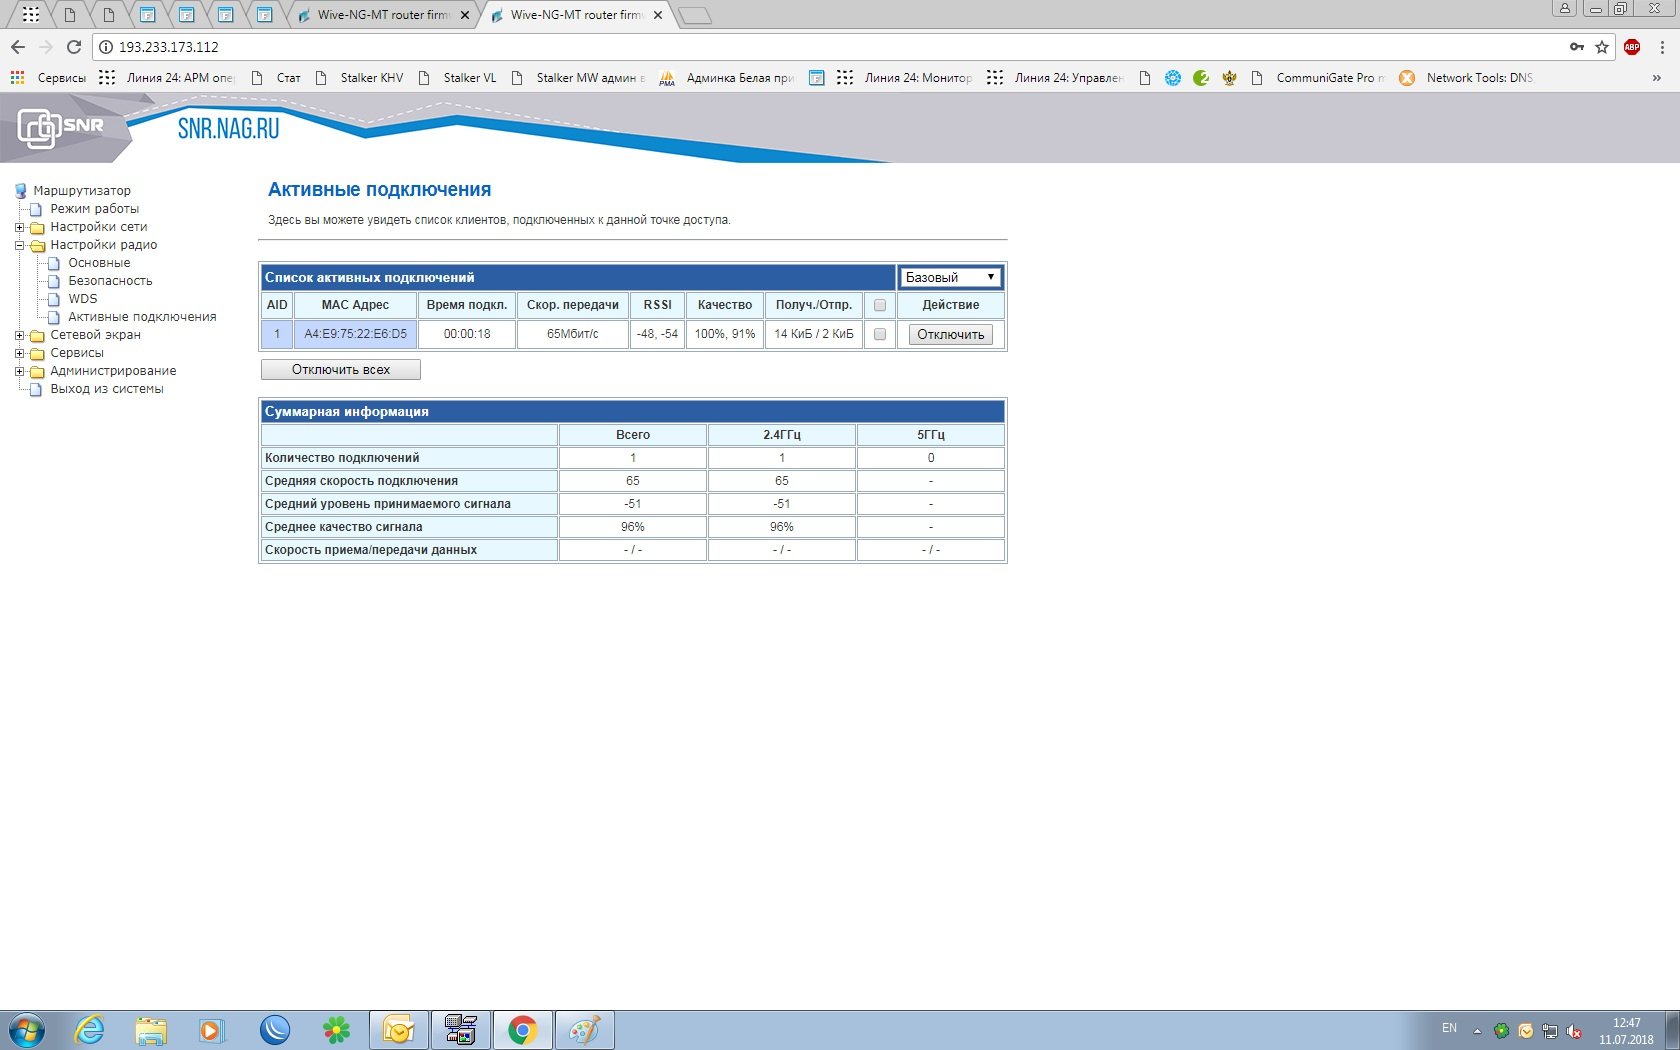Image resolution: width=1680 pixels, height=1050 pixels.
Task: Click the site information icon in the address bar
Action: click(x=106, y=47)
